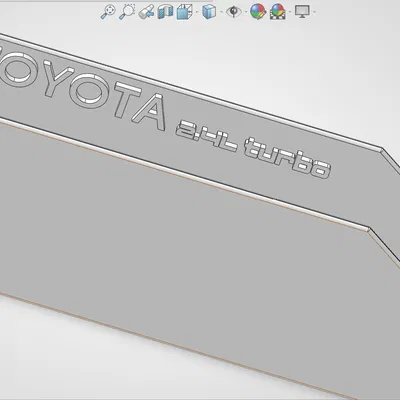The height and width of the screenshot is (400, 400).
Task: Click the Zoom to Fit icon
Action: coord(108,12)
